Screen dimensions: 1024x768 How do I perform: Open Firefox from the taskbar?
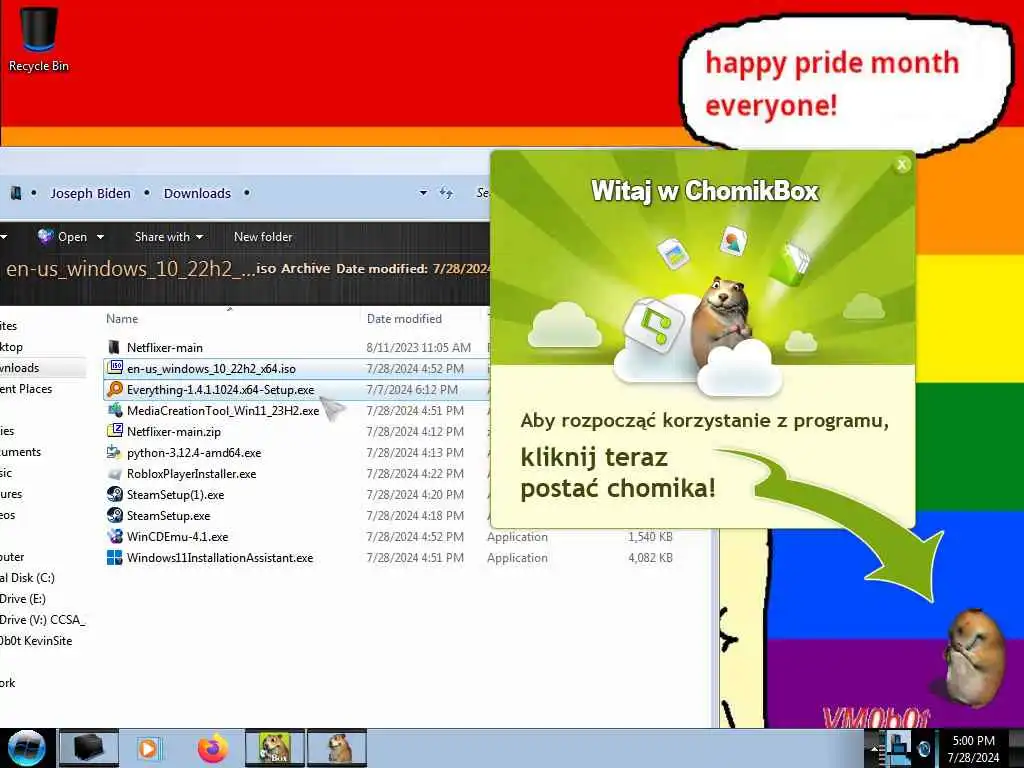click(213, 748)
